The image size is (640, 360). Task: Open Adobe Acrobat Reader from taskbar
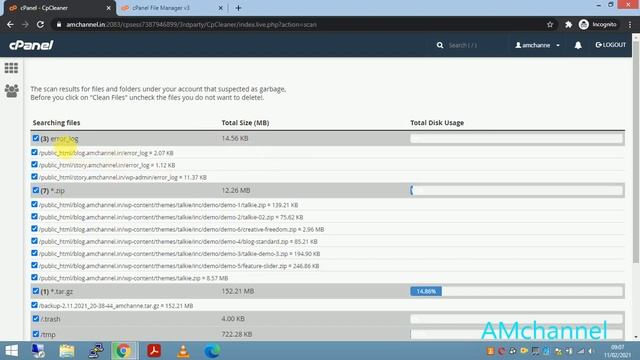click(x=154, y=351)
